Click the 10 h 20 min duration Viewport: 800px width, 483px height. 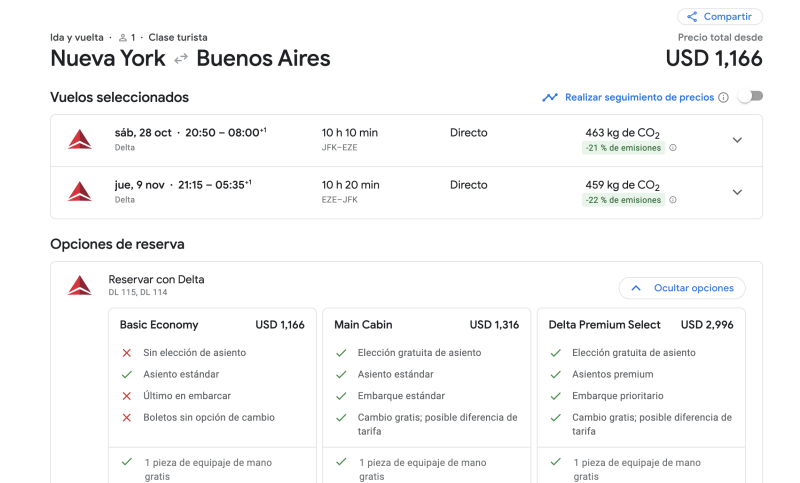click(x=351, y=185)
